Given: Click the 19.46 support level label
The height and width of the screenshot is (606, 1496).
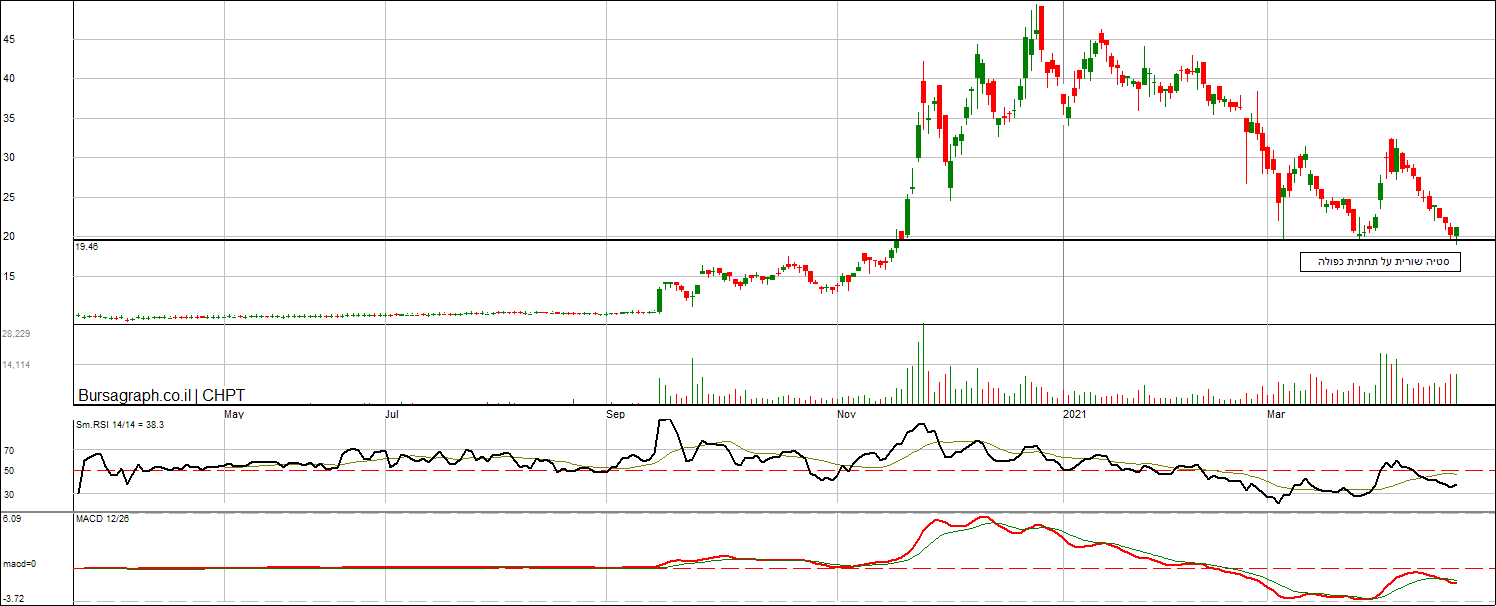Looking at the screenshot, I should click(86, 246).
